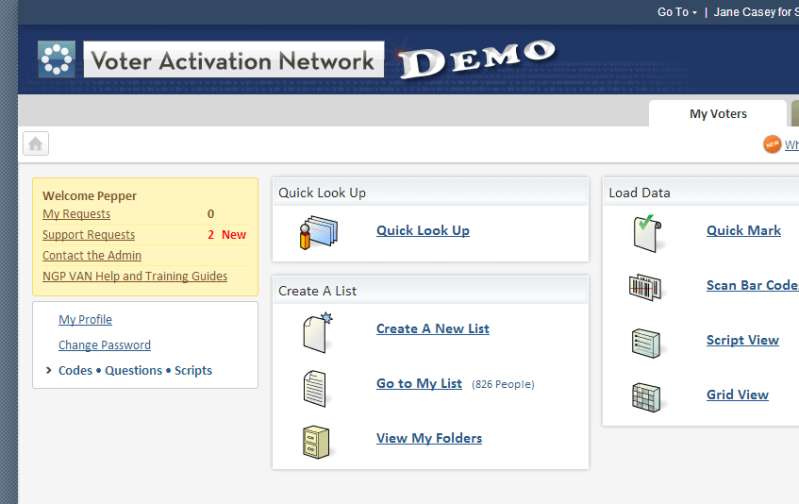The height and width of the screenshot is (504, 799).
Task: Click the Create A New List link
Action: [433, 329]
